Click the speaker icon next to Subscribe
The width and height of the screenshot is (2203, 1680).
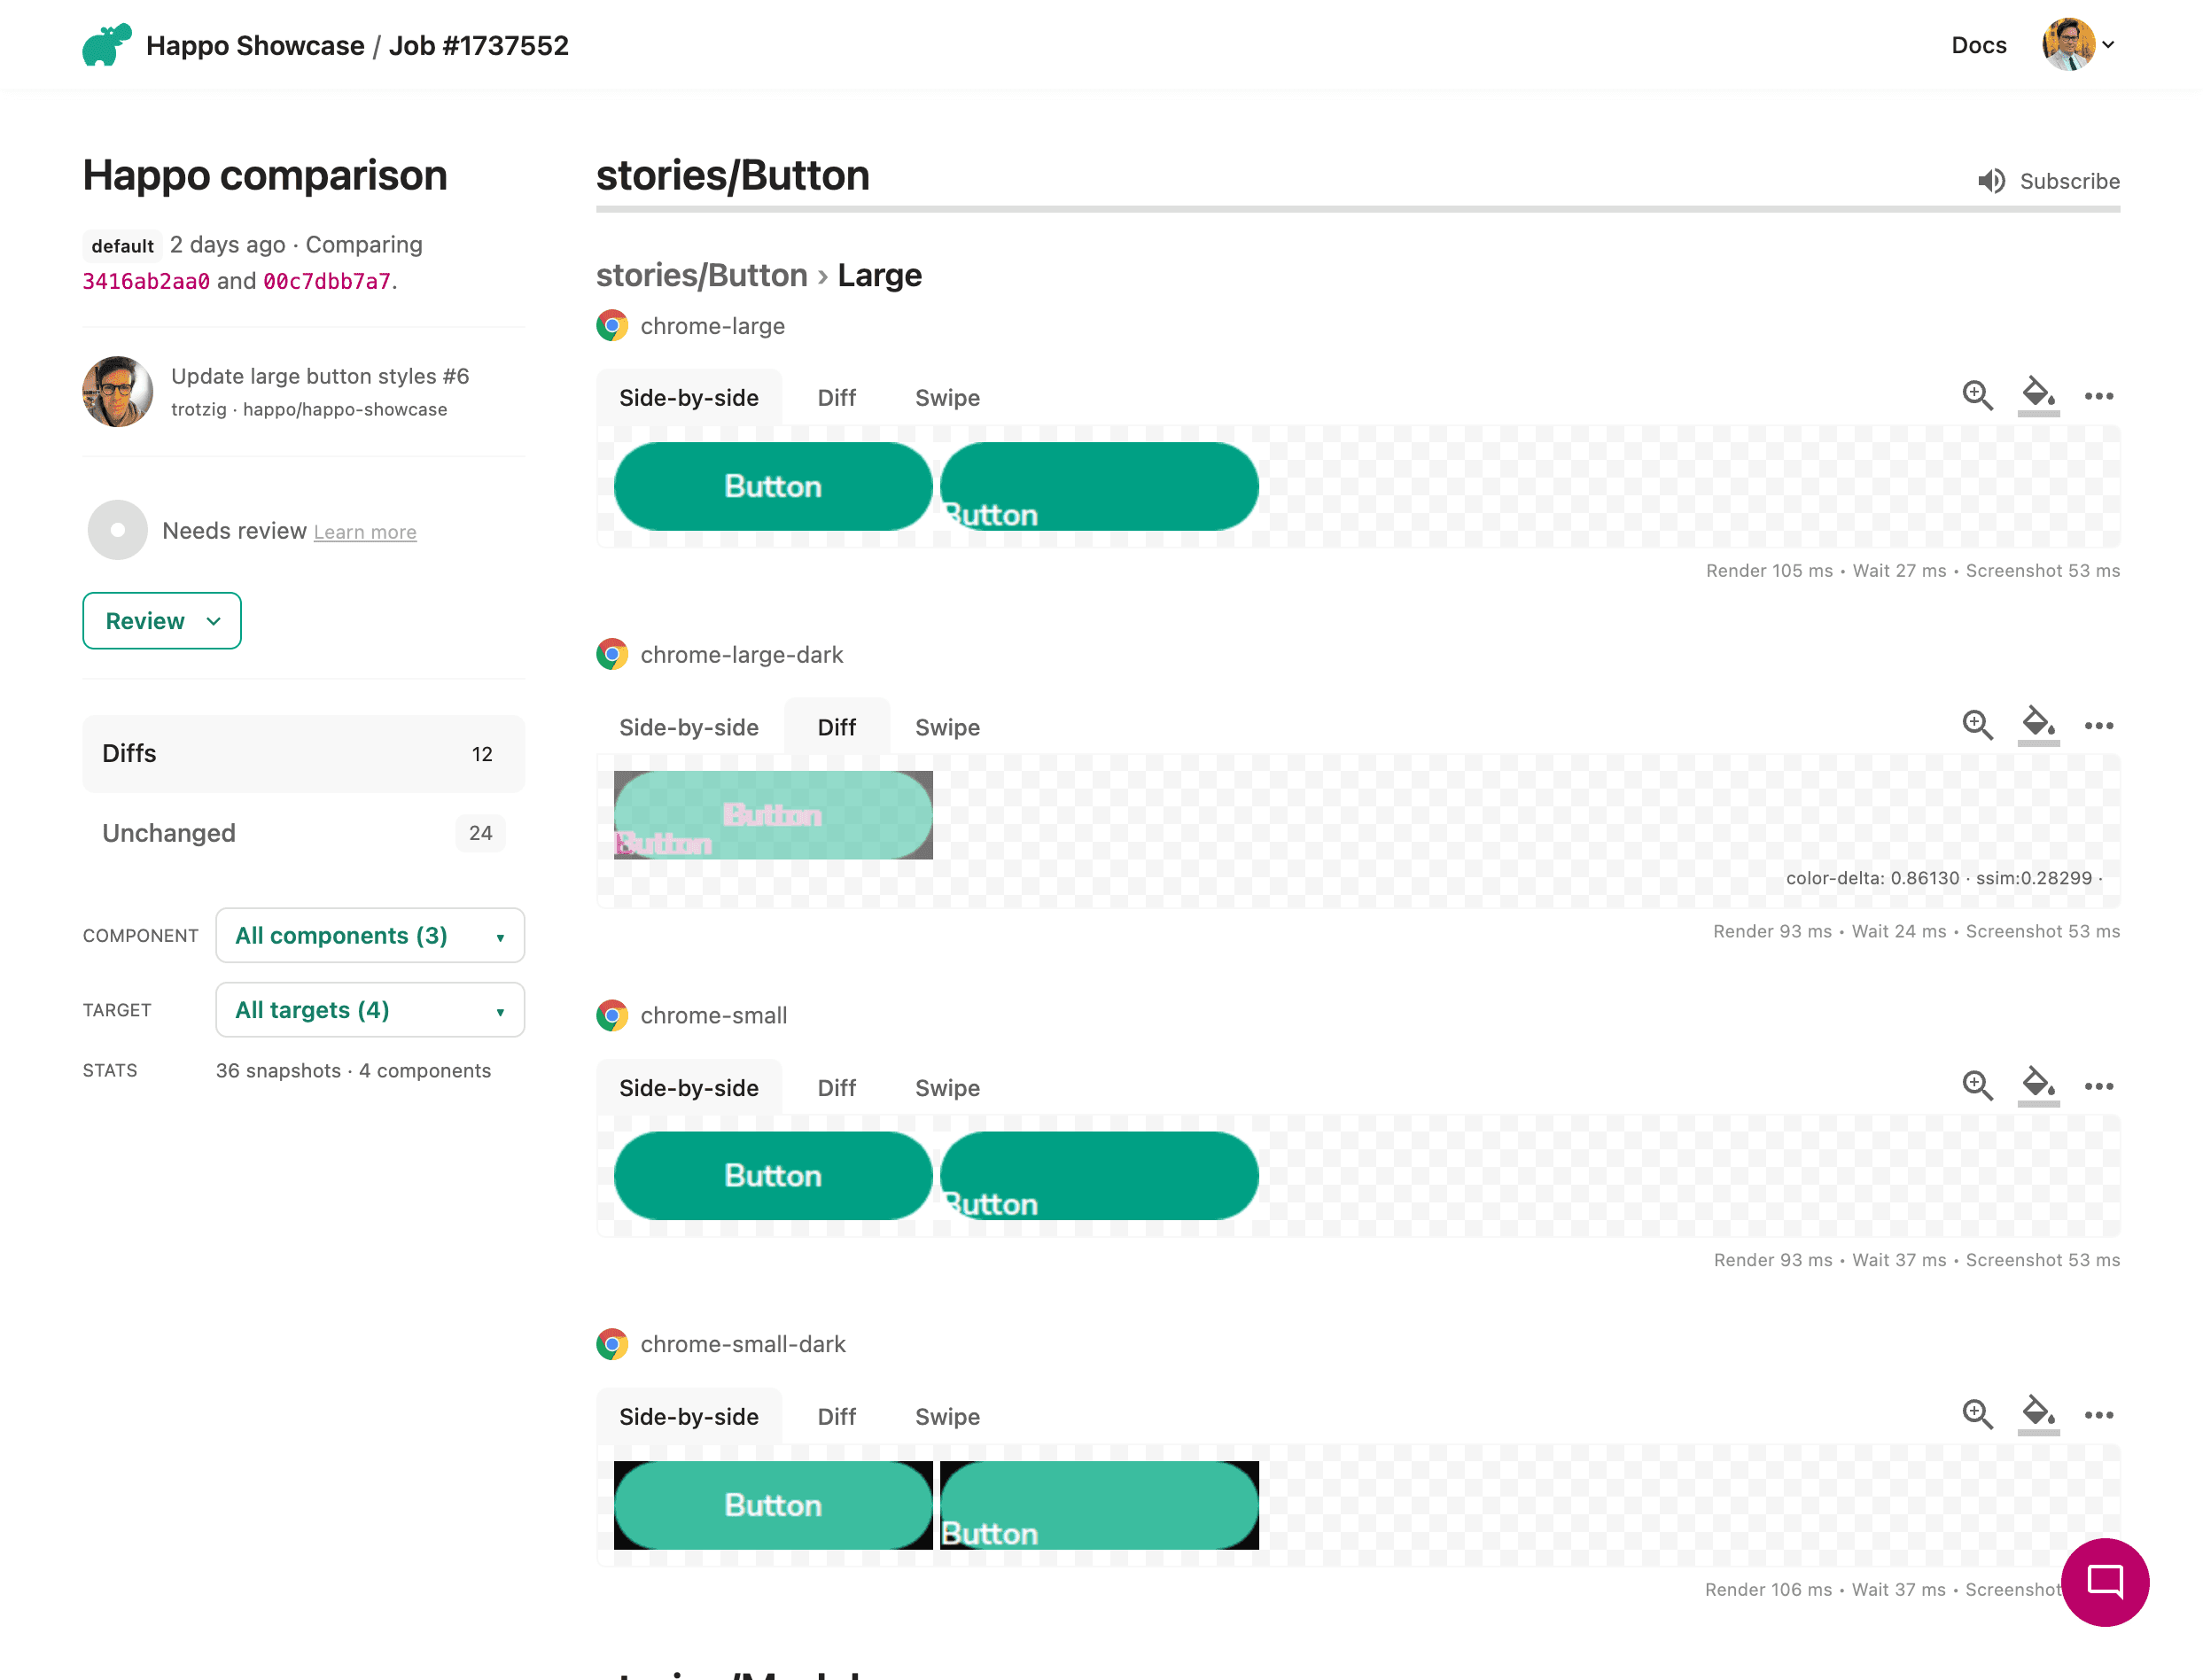pos(1991,181)
